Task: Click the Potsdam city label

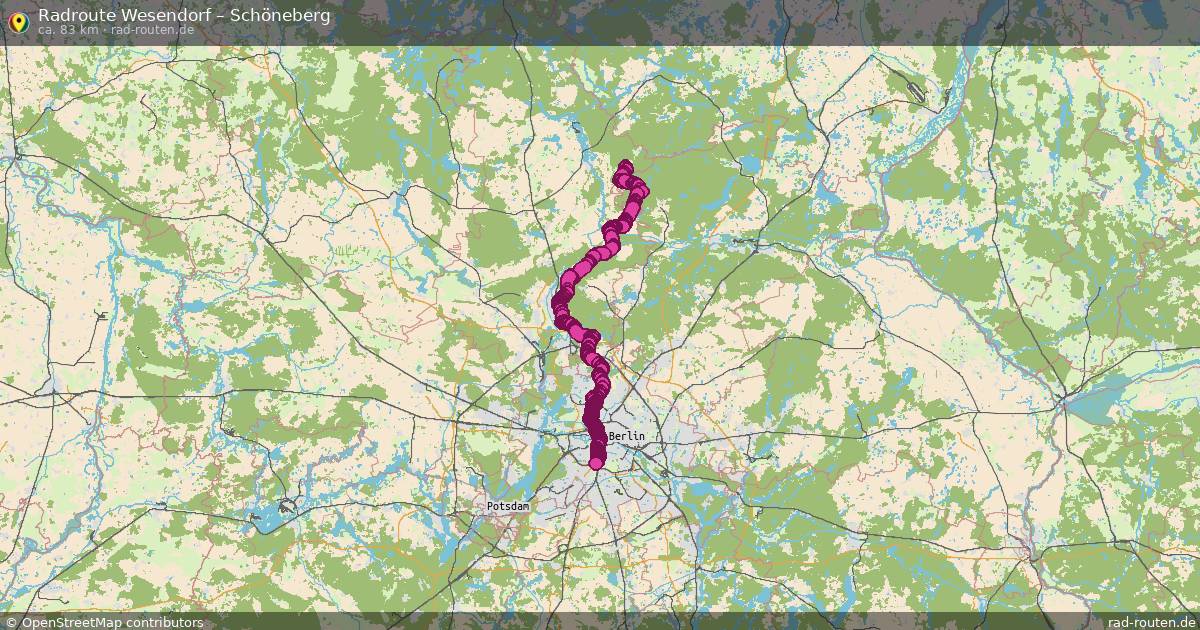Action: pos(508,507)
